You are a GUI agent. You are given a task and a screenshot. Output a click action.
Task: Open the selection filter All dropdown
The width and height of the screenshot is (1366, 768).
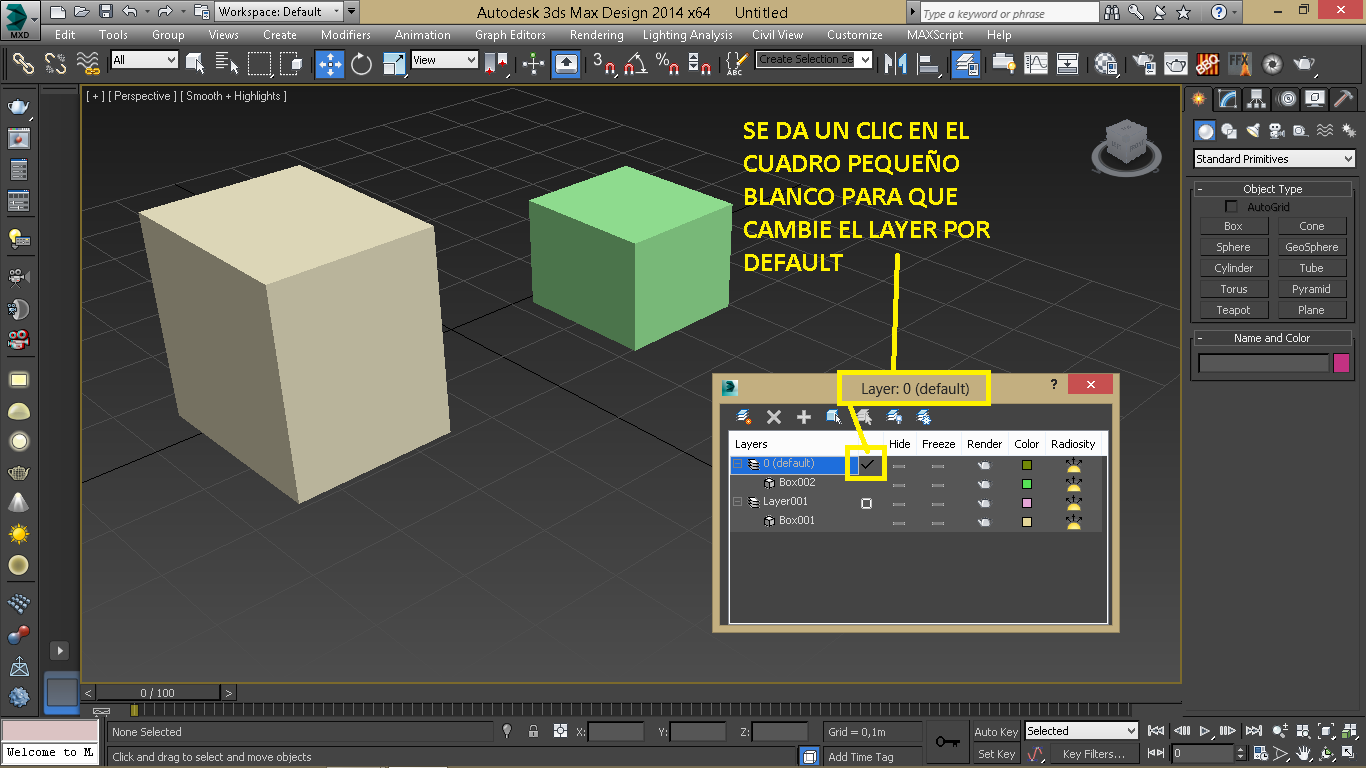144,60
